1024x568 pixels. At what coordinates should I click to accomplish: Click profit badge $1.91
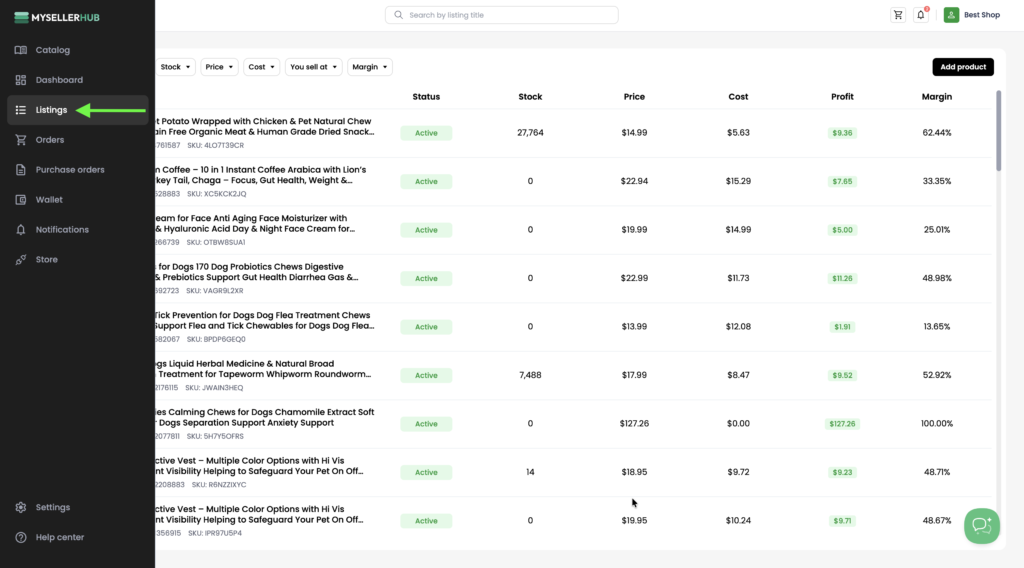842,326
